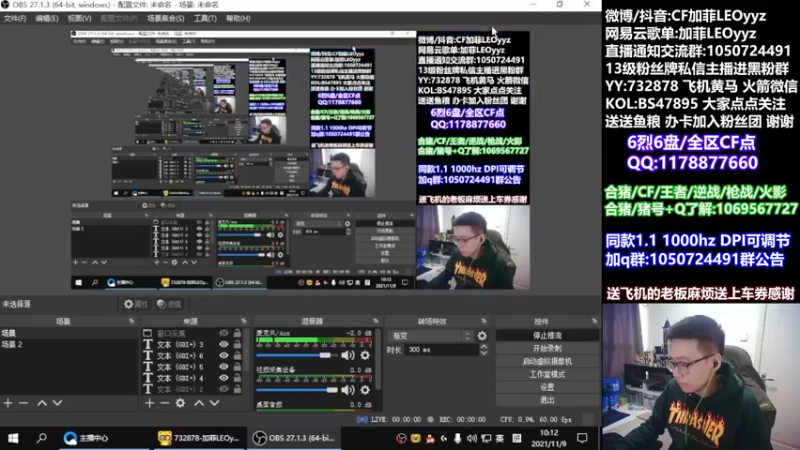Open the 帮助(H) menu
Image resolution: width=800 pixels, height=450 pixels.
[x=238, y=18]
